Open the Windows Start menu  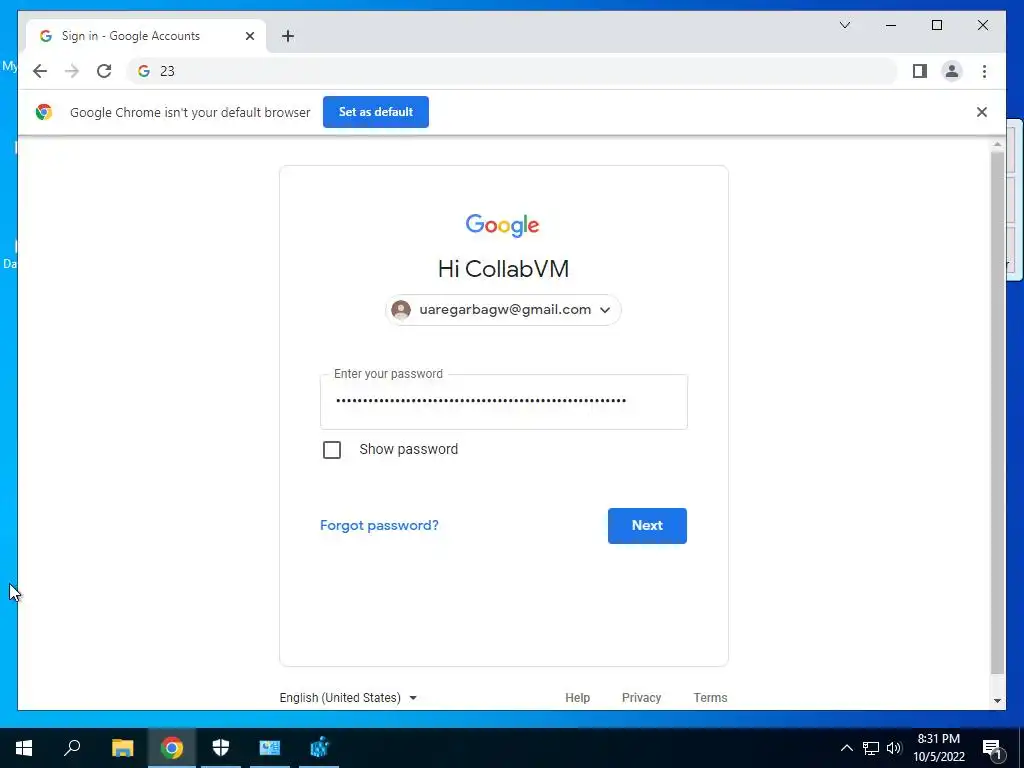[x=24, y=748]
